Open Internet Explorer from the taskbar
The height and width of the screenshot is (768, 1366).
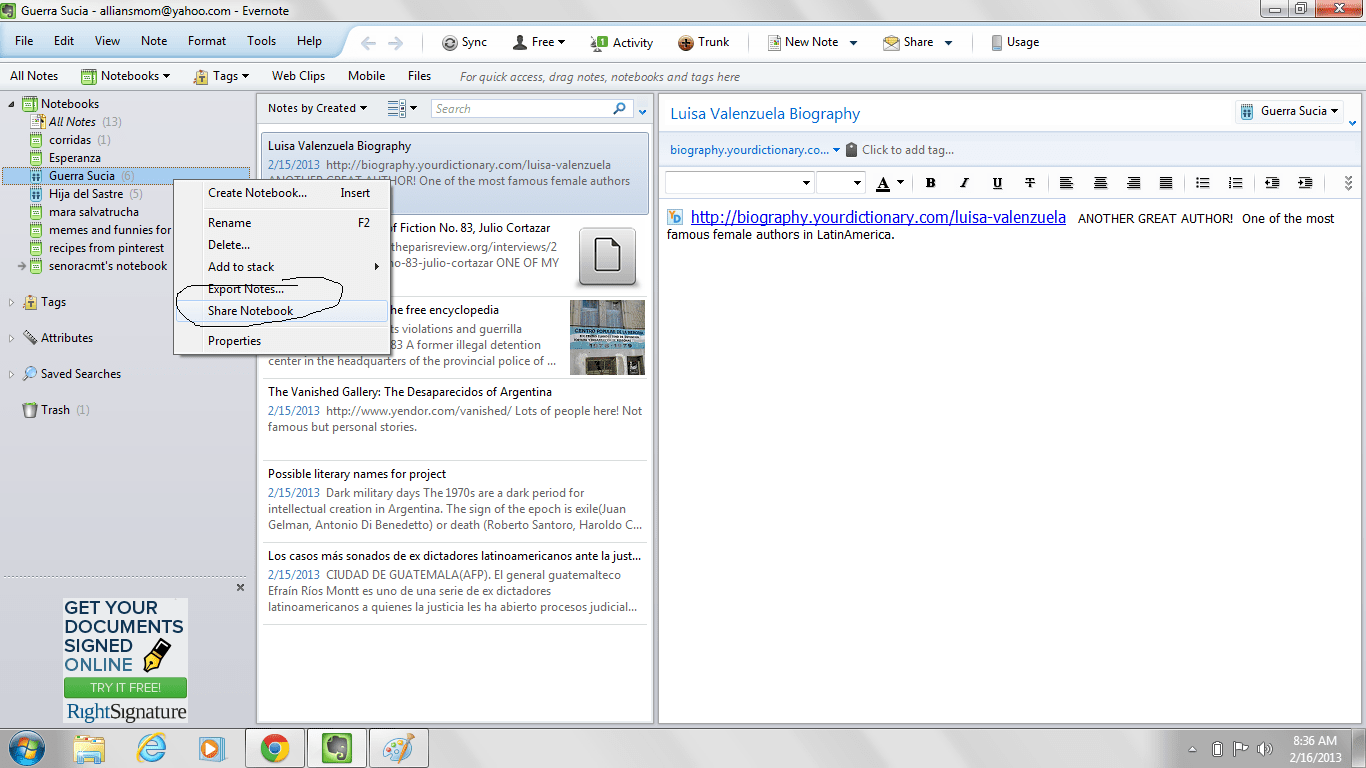coord(152,748)
